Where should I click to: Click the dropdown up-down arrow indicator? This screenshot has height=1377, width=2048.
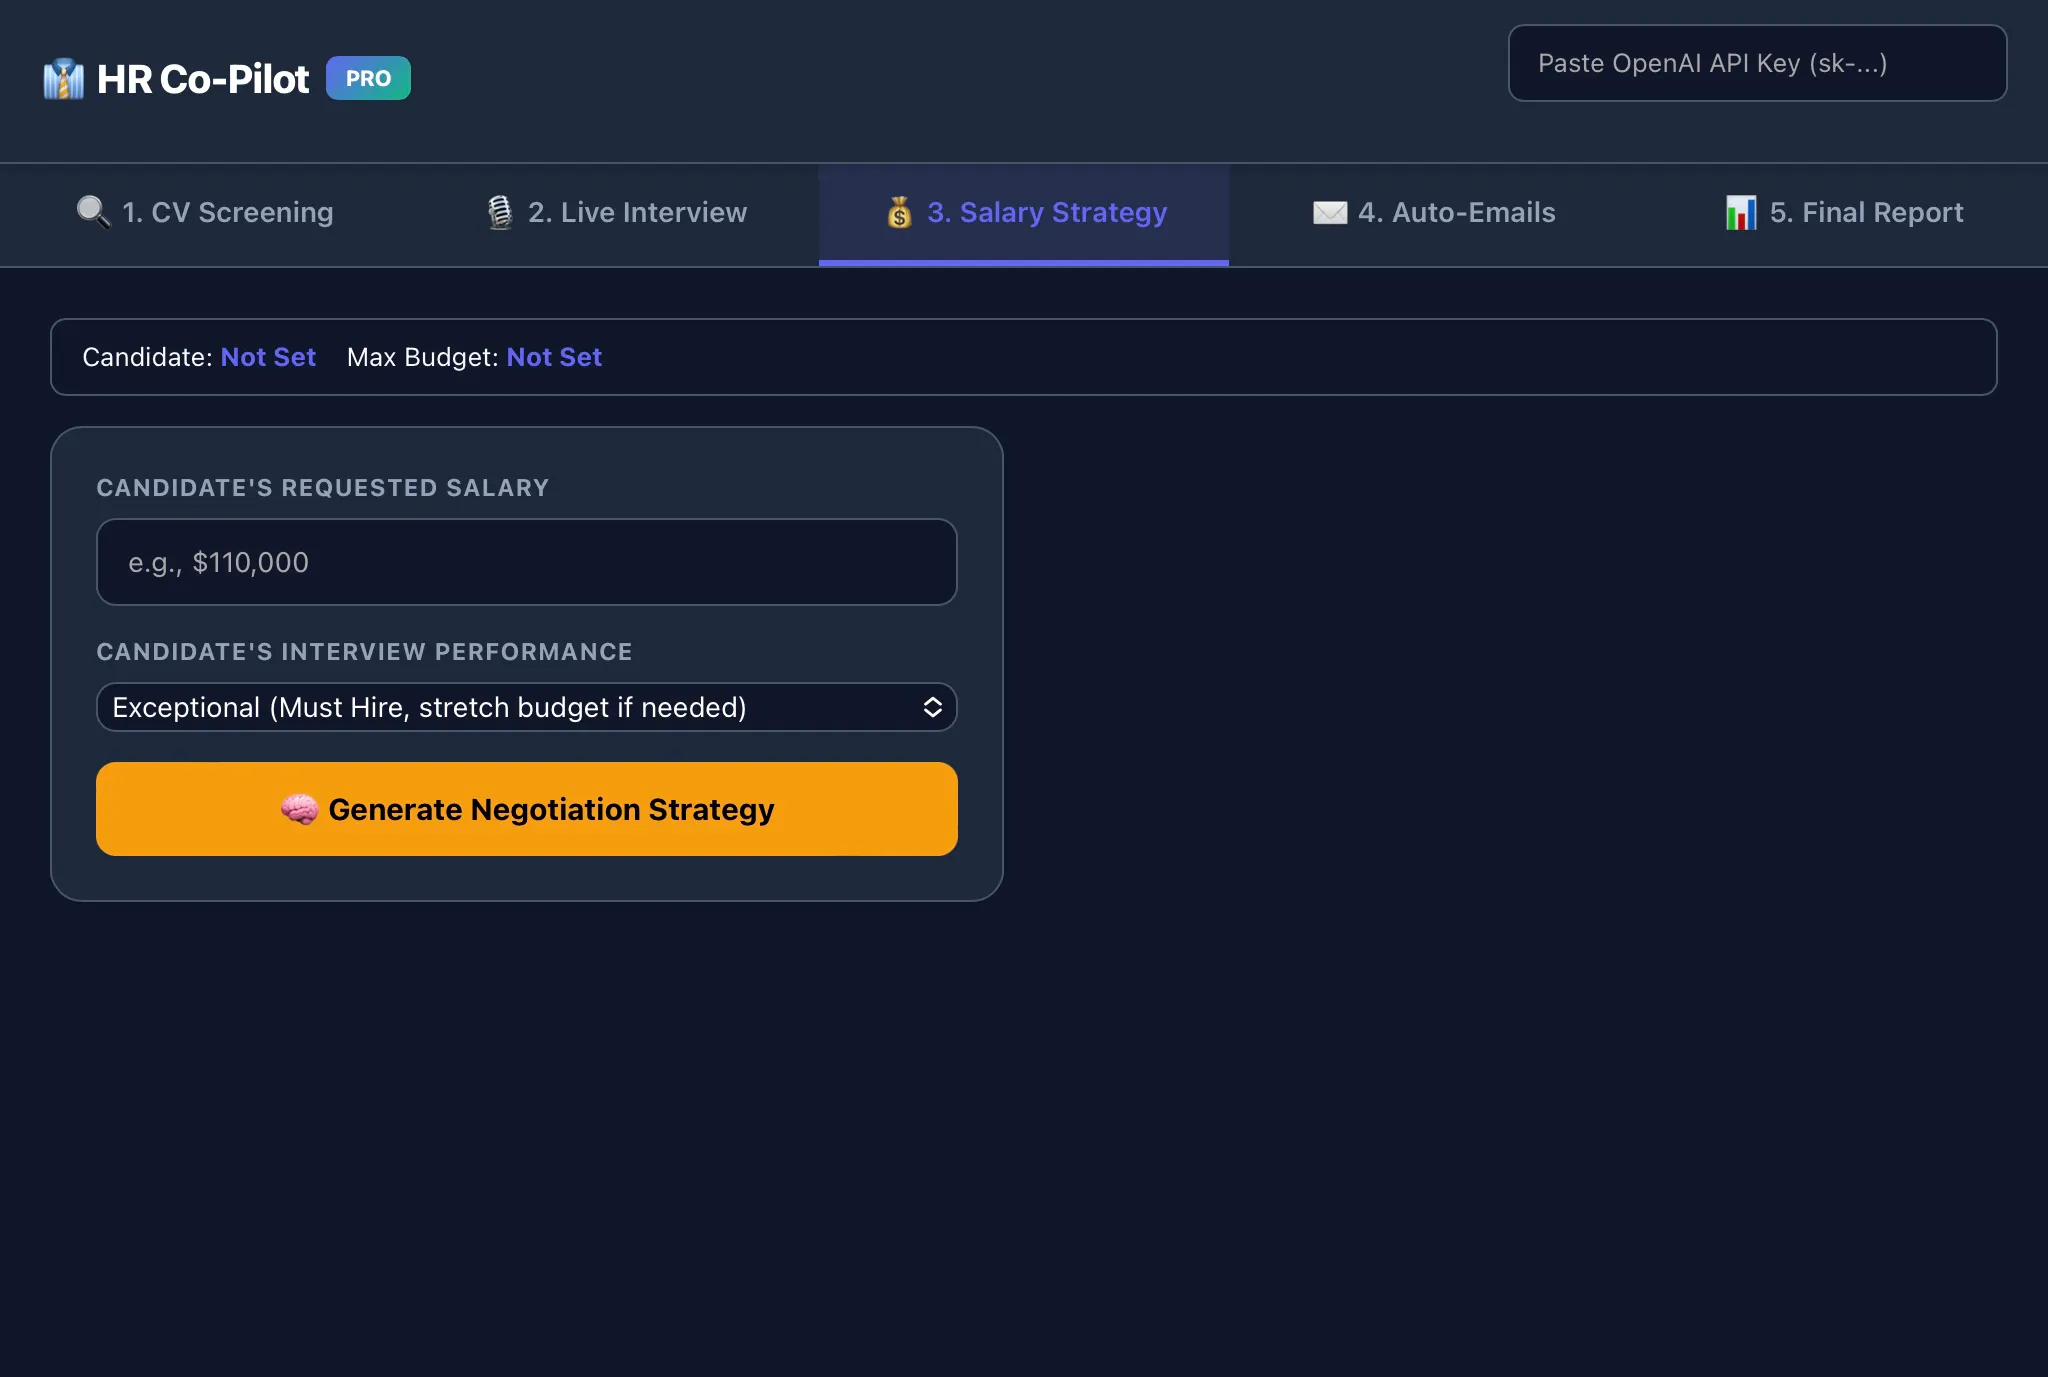933,707
